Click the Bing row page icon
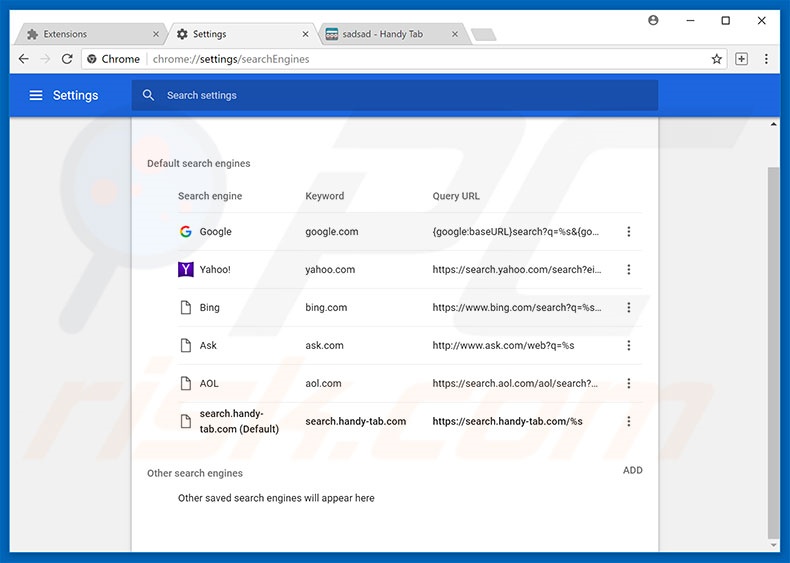This screenshot has width=790, height=563. (185, 307)
